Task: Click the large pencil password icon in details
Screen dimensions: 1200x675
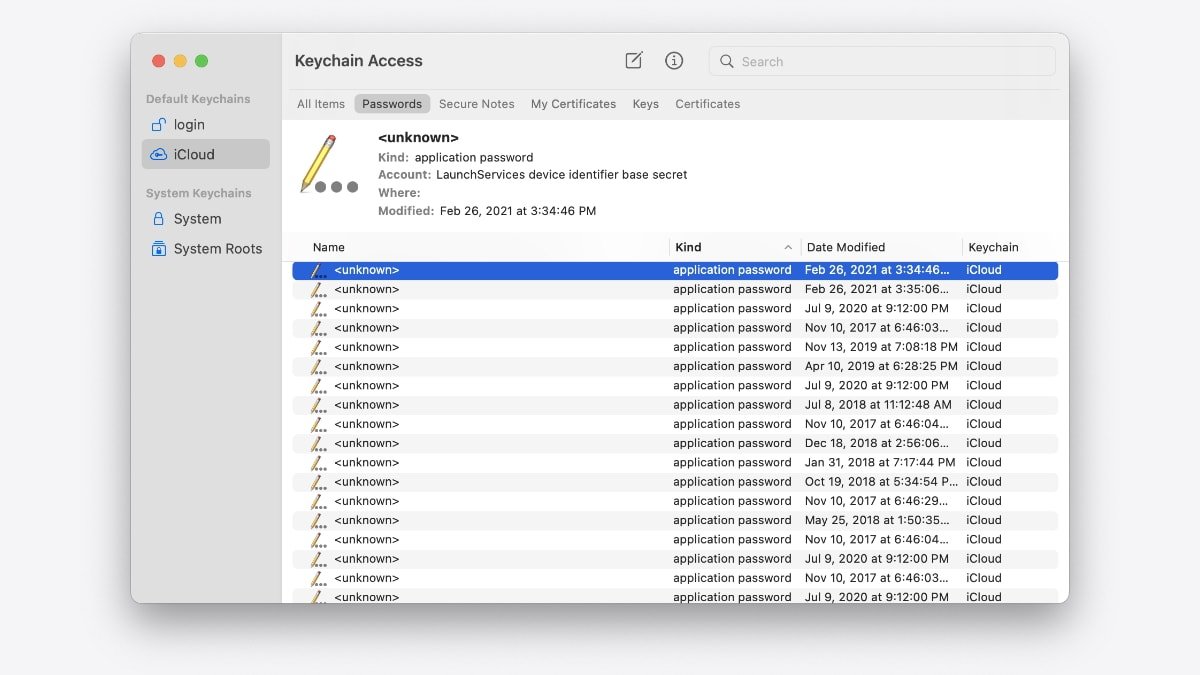Action: click(328, 165)
